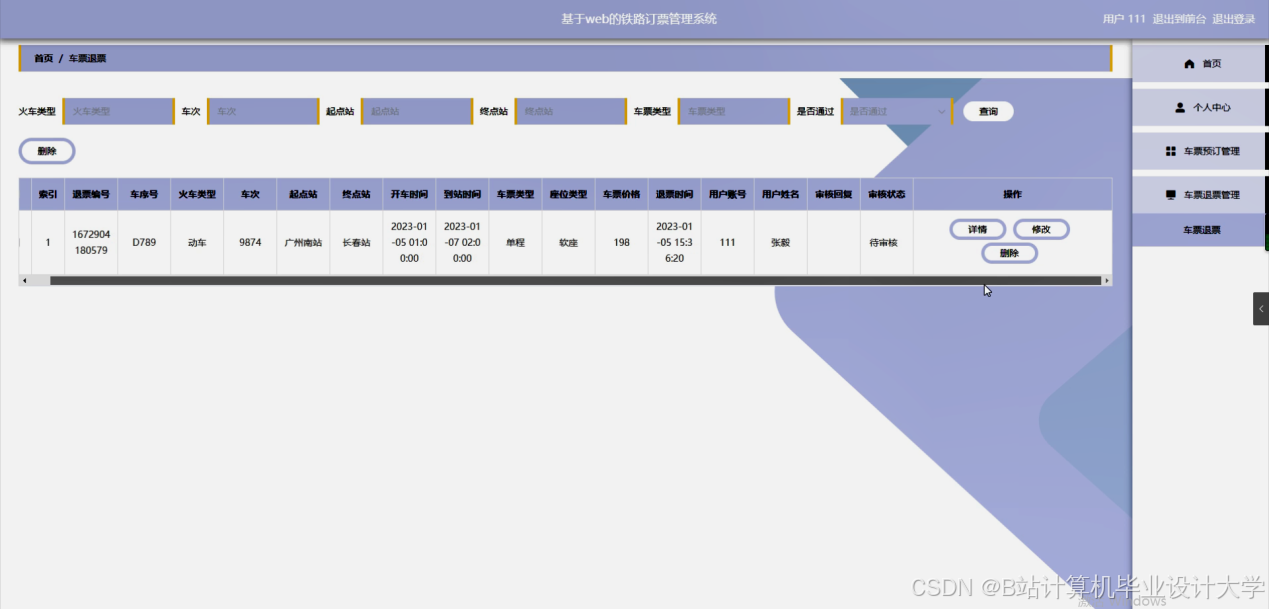
Task: Click the person icon for 个人中心
Action: 1180,107
